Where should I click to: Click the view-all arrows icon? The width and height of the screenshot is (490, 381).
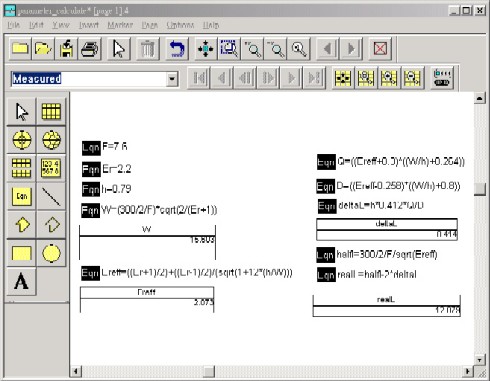(x=206, y=49)
